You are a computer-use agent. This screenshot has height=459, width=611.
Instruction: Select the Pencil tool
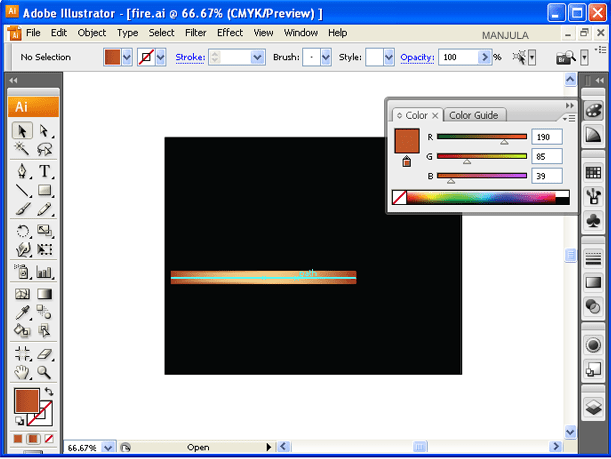coord(44,209)
